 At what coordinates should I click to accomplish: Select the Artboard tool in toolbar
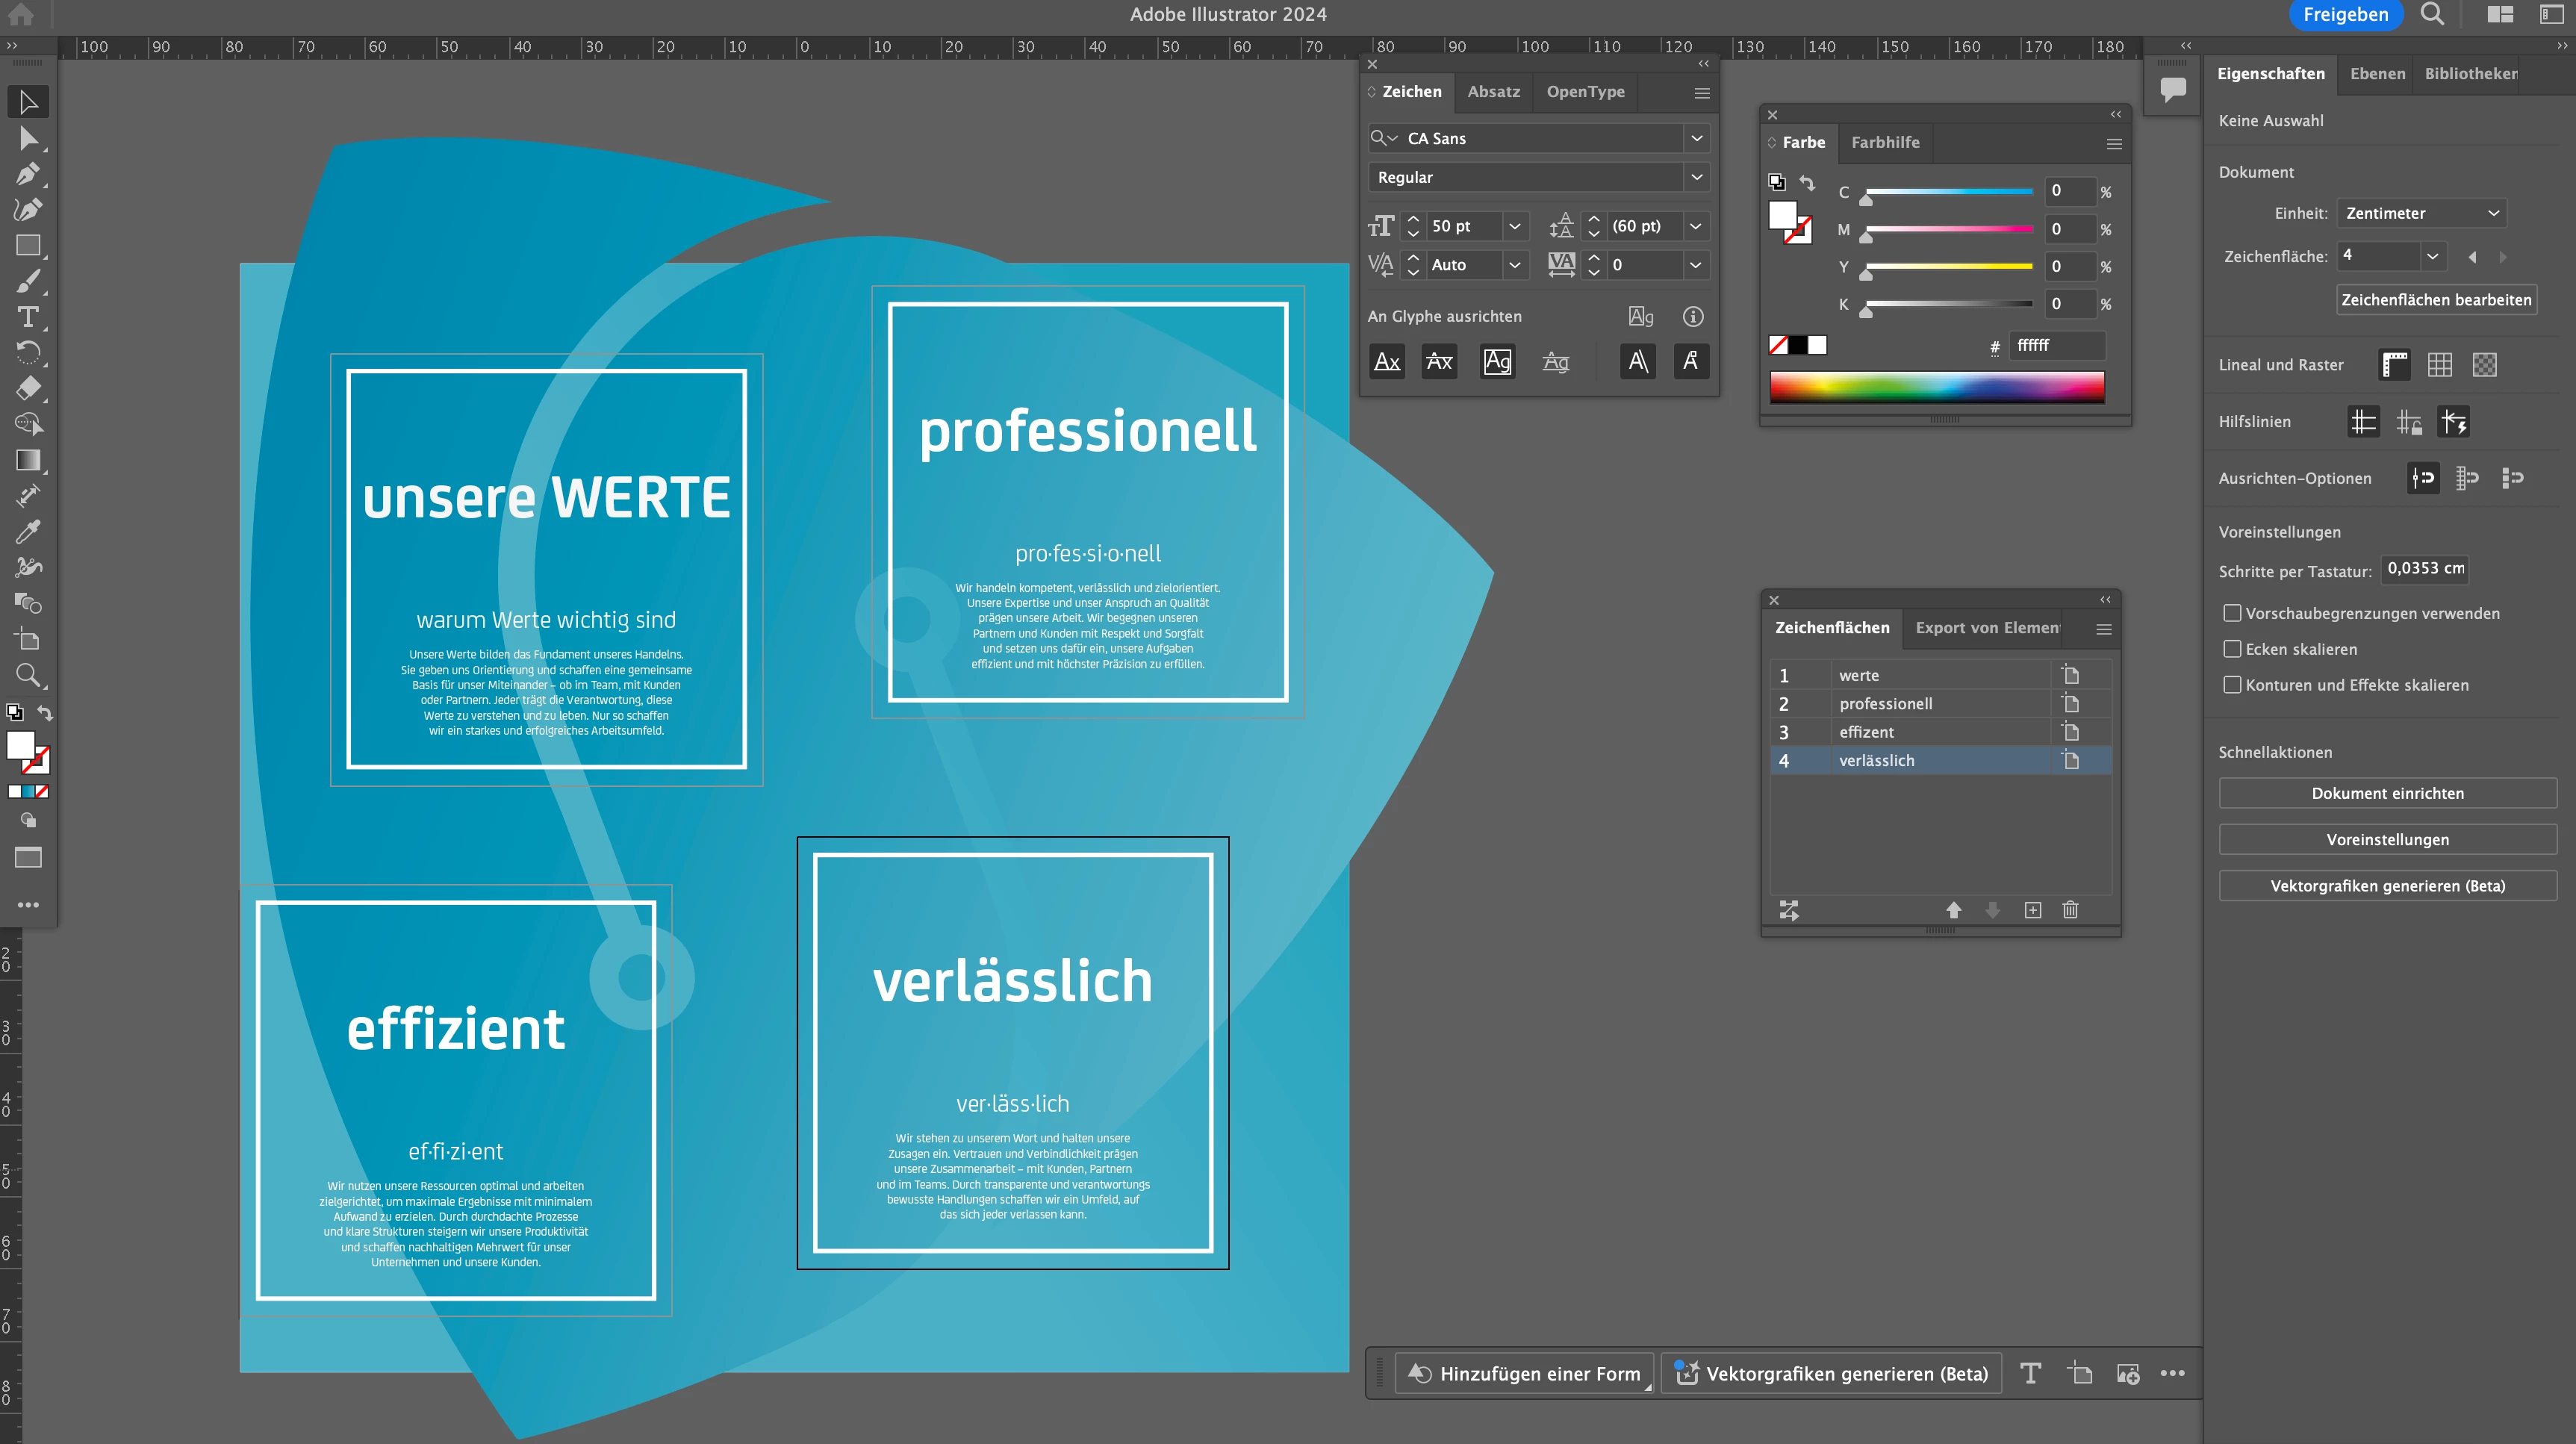pos(28,639)
